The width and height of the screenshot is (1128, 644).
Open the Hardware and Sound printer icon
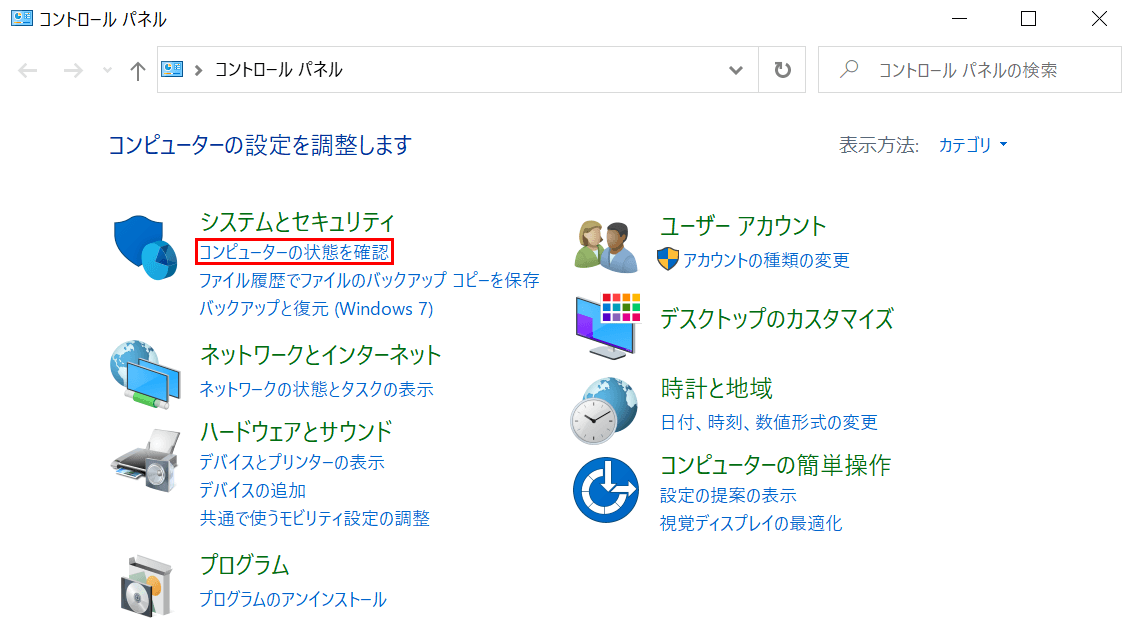click(145, 461)
